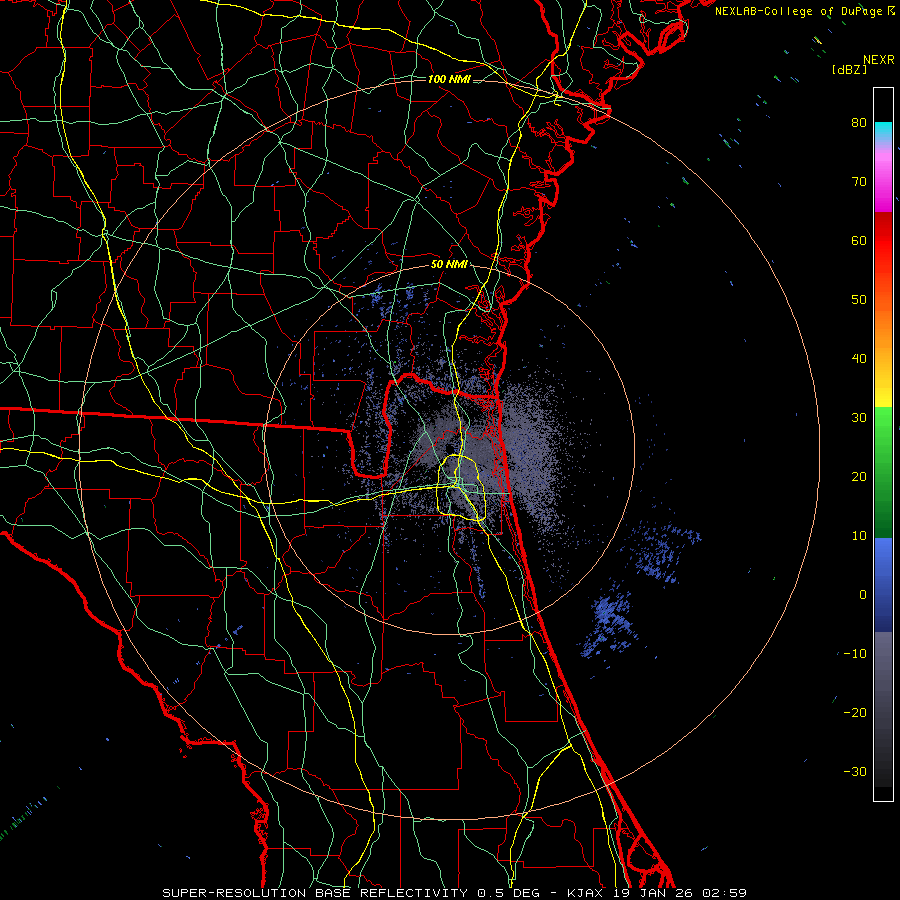This screenshot has width=900, height=900.
Task: Click the 0 dBZ scale value
Action: coord(863,595)
